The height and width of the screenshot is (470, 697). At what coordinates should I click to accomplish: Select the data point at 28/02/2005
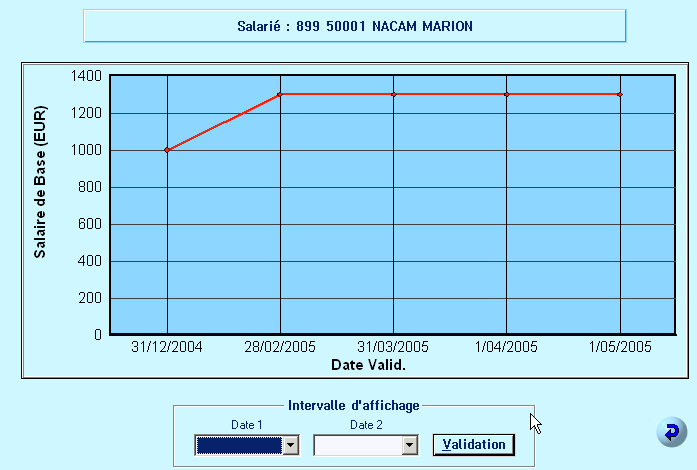coord(280,94)
